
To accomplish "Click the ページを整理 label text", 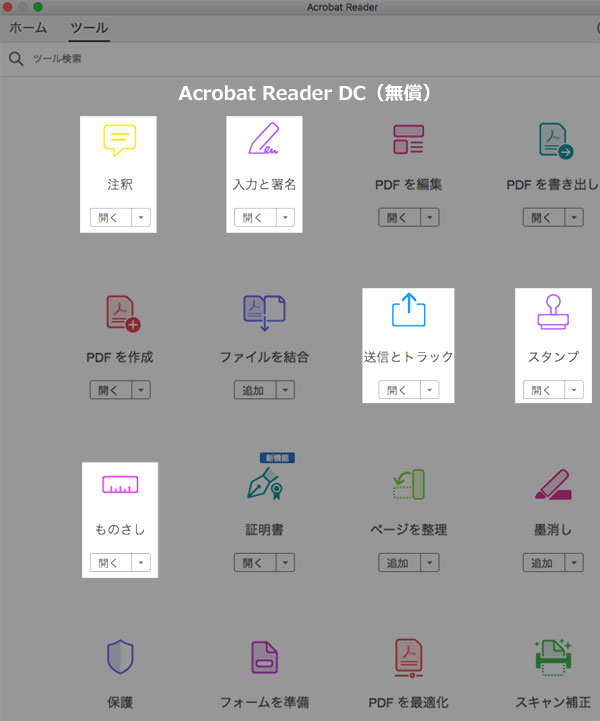I will tap(409, 530).
